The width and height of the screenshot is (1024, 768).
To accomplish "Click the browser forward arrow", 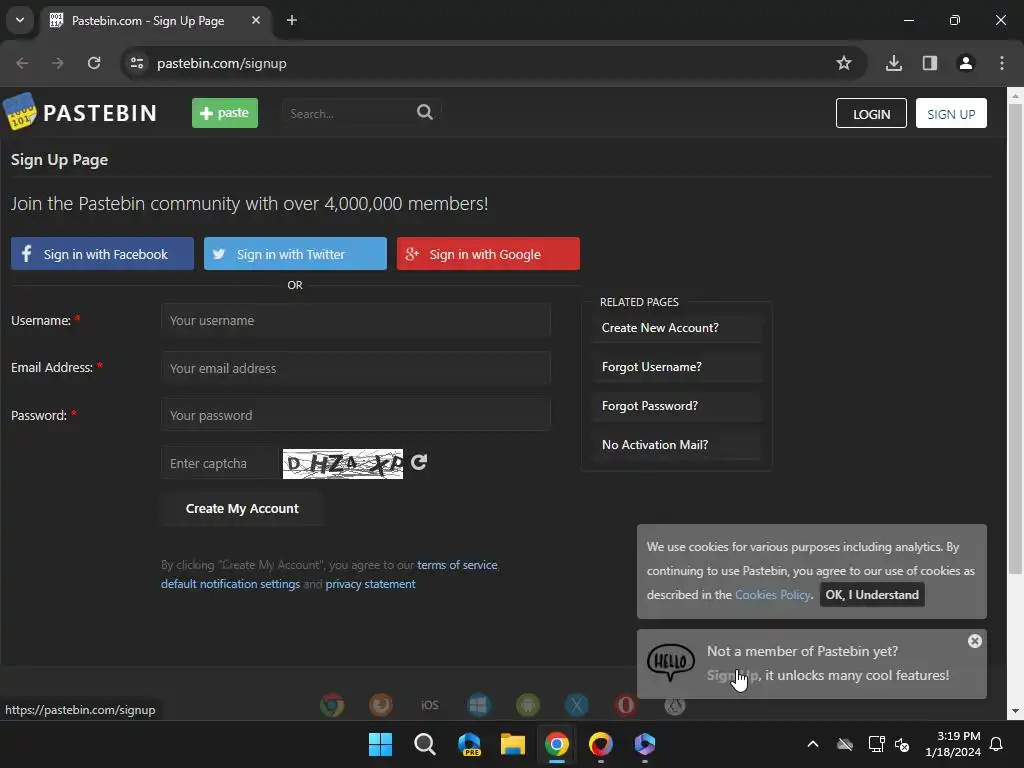I will tap(58, 63).
